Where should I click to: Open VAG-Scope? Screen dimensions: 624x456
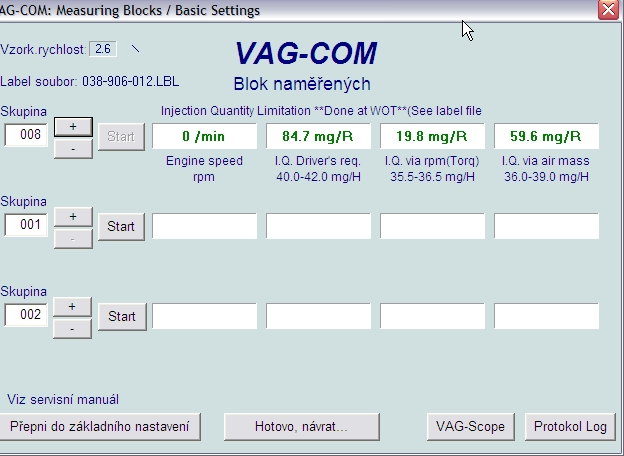(470, 427)
